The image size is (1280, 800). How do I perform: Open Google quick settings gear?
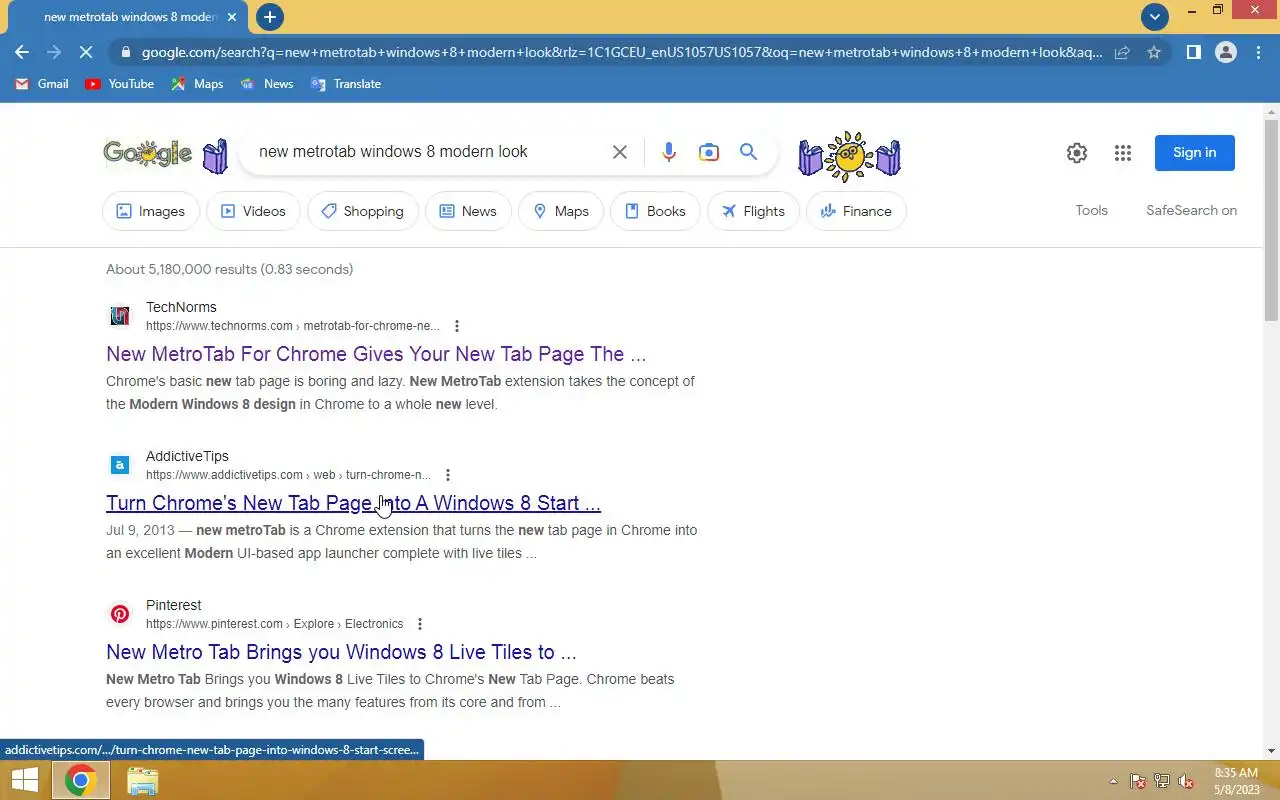pyautogui.click(x=1077, y=153)
